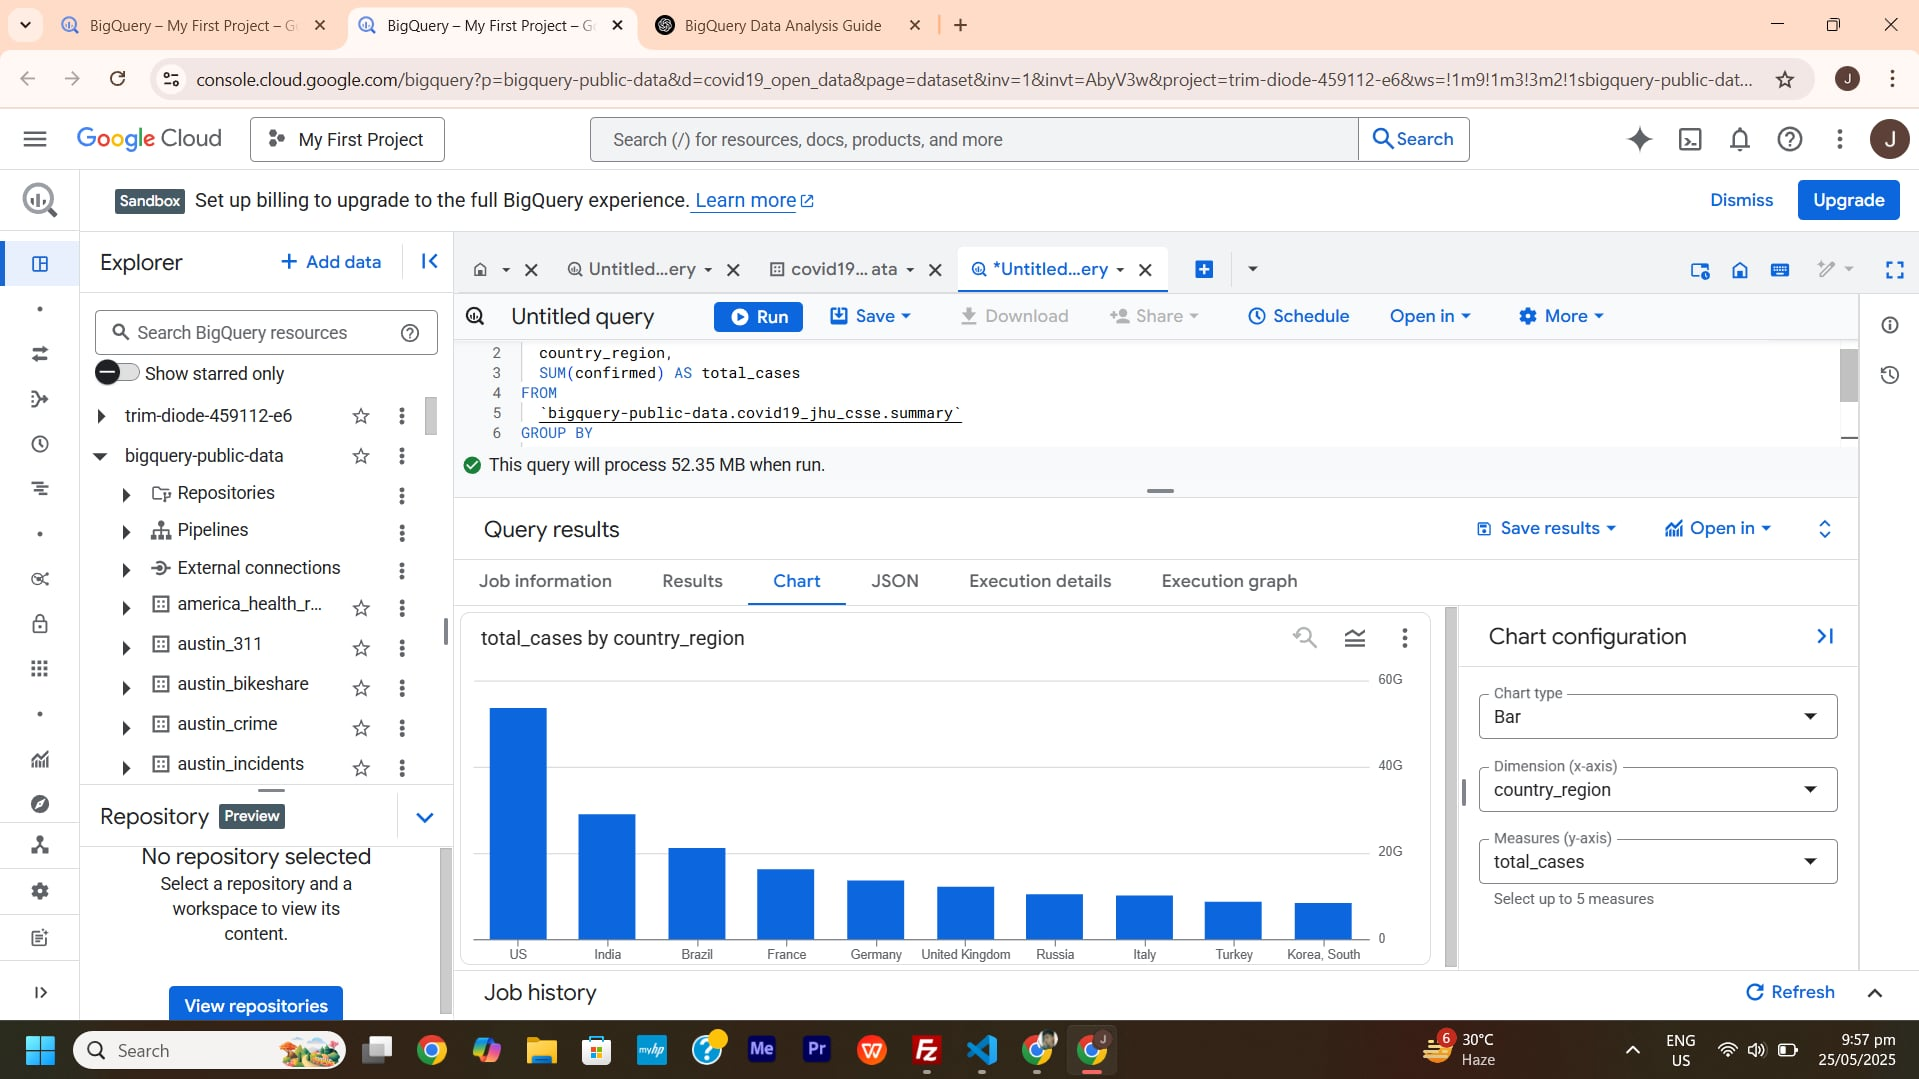Star the austin_bikeshare dataset
Image resolution: width=1919 pixels, height=1079 pixels.
pyautogui.click(x=361, y=688)
